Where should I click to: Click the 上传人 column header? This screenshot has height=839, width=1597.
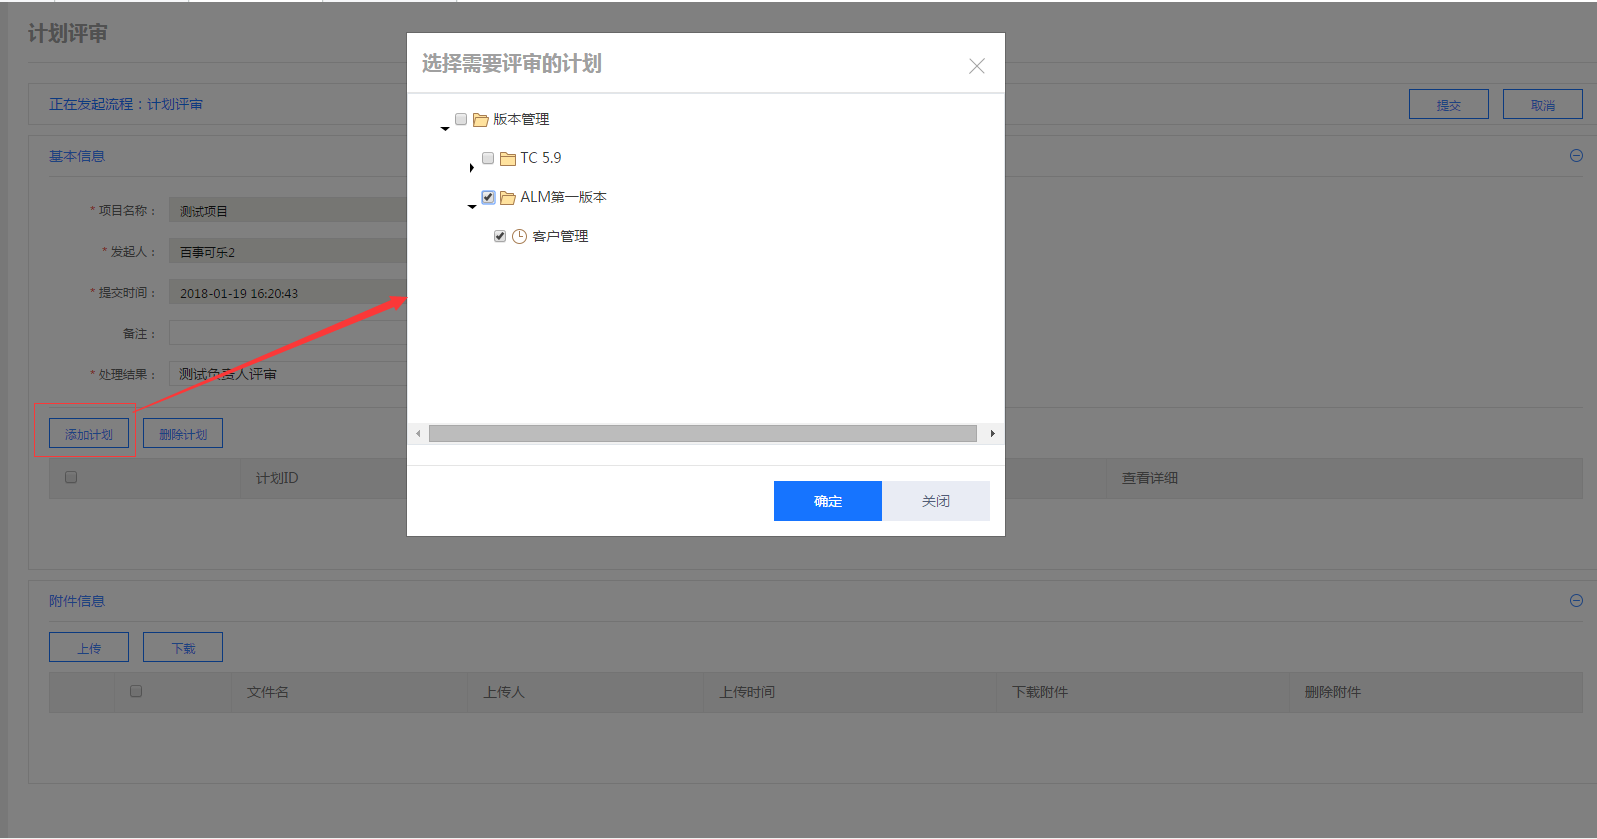coord(504,692)
